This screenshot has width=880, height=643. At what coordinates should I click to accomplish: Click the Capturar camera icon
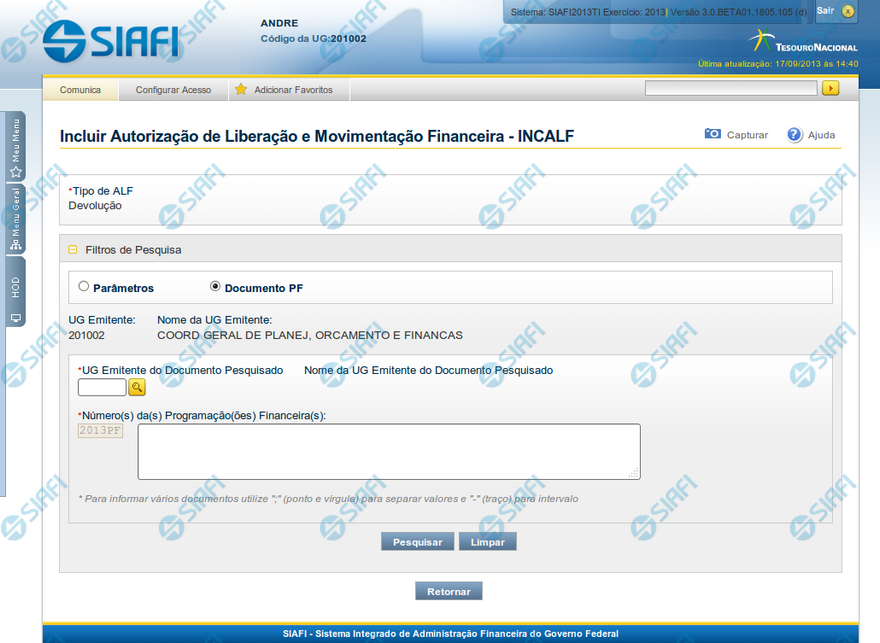713,134
